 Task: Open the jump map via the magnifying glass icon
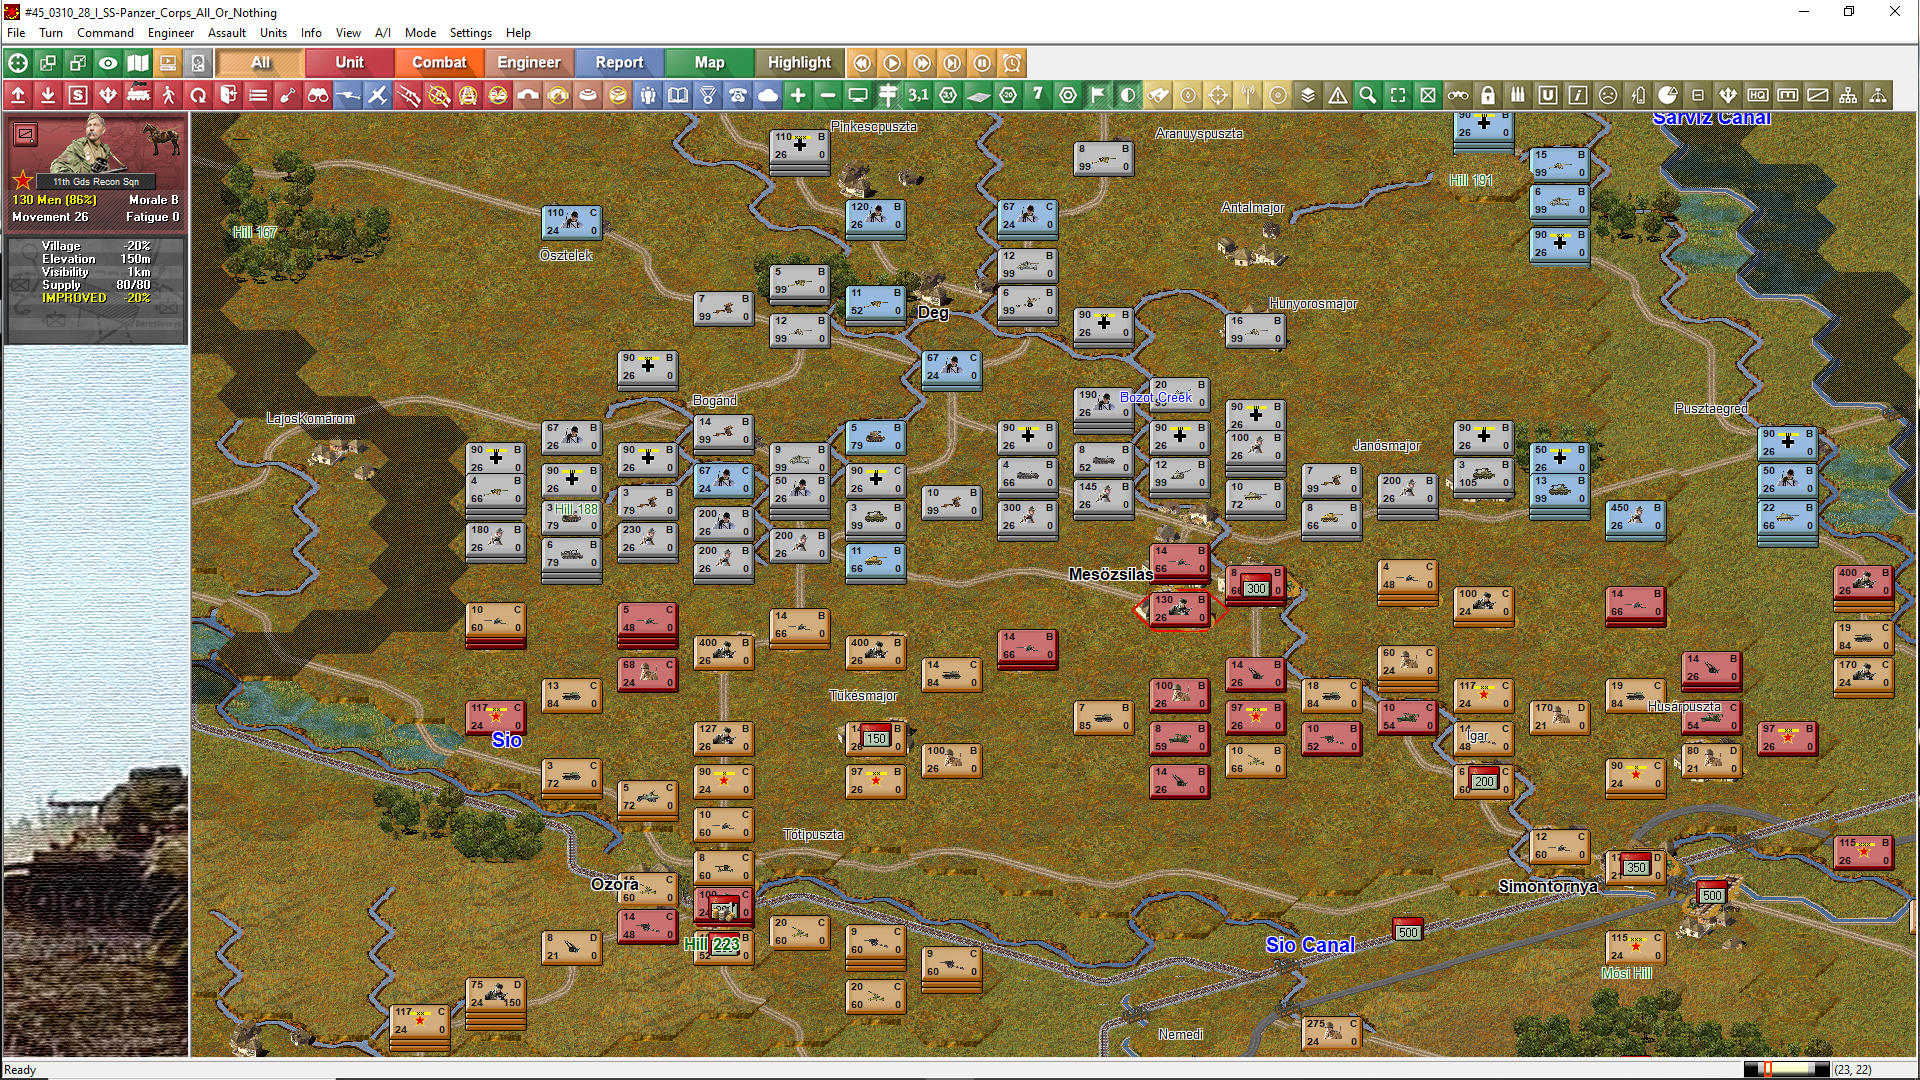[1368, 95]
